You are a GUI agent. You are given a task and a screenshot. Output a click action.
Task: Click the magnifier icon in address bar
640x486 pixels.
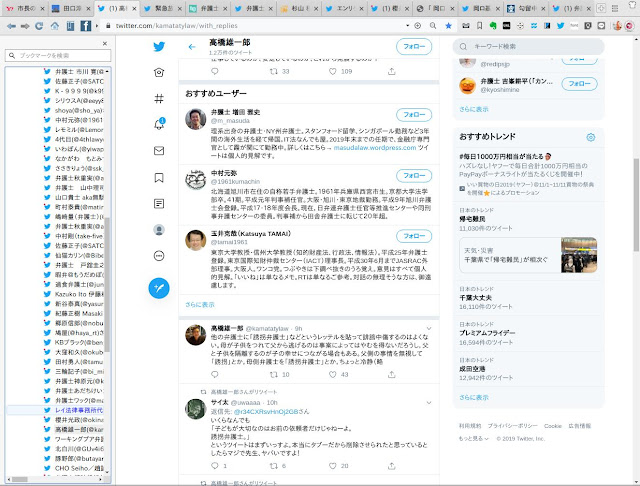point(433,26)
